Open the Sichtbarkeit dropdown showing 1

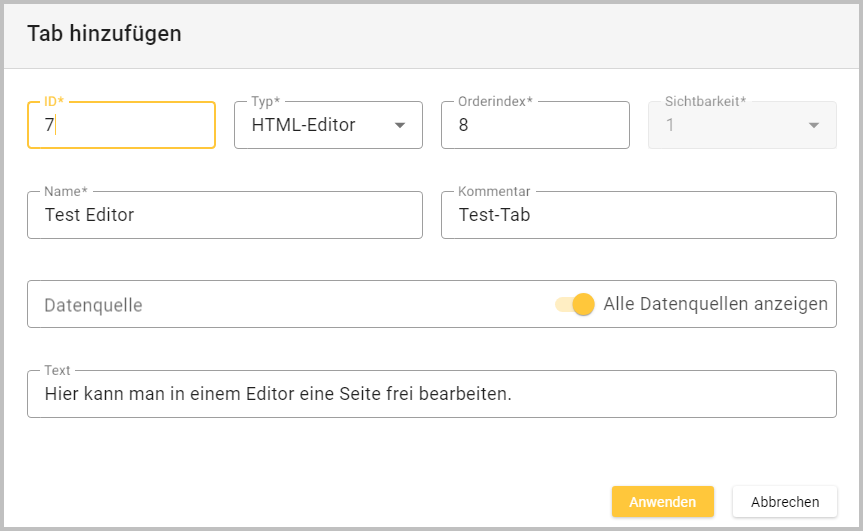point(730,126)
